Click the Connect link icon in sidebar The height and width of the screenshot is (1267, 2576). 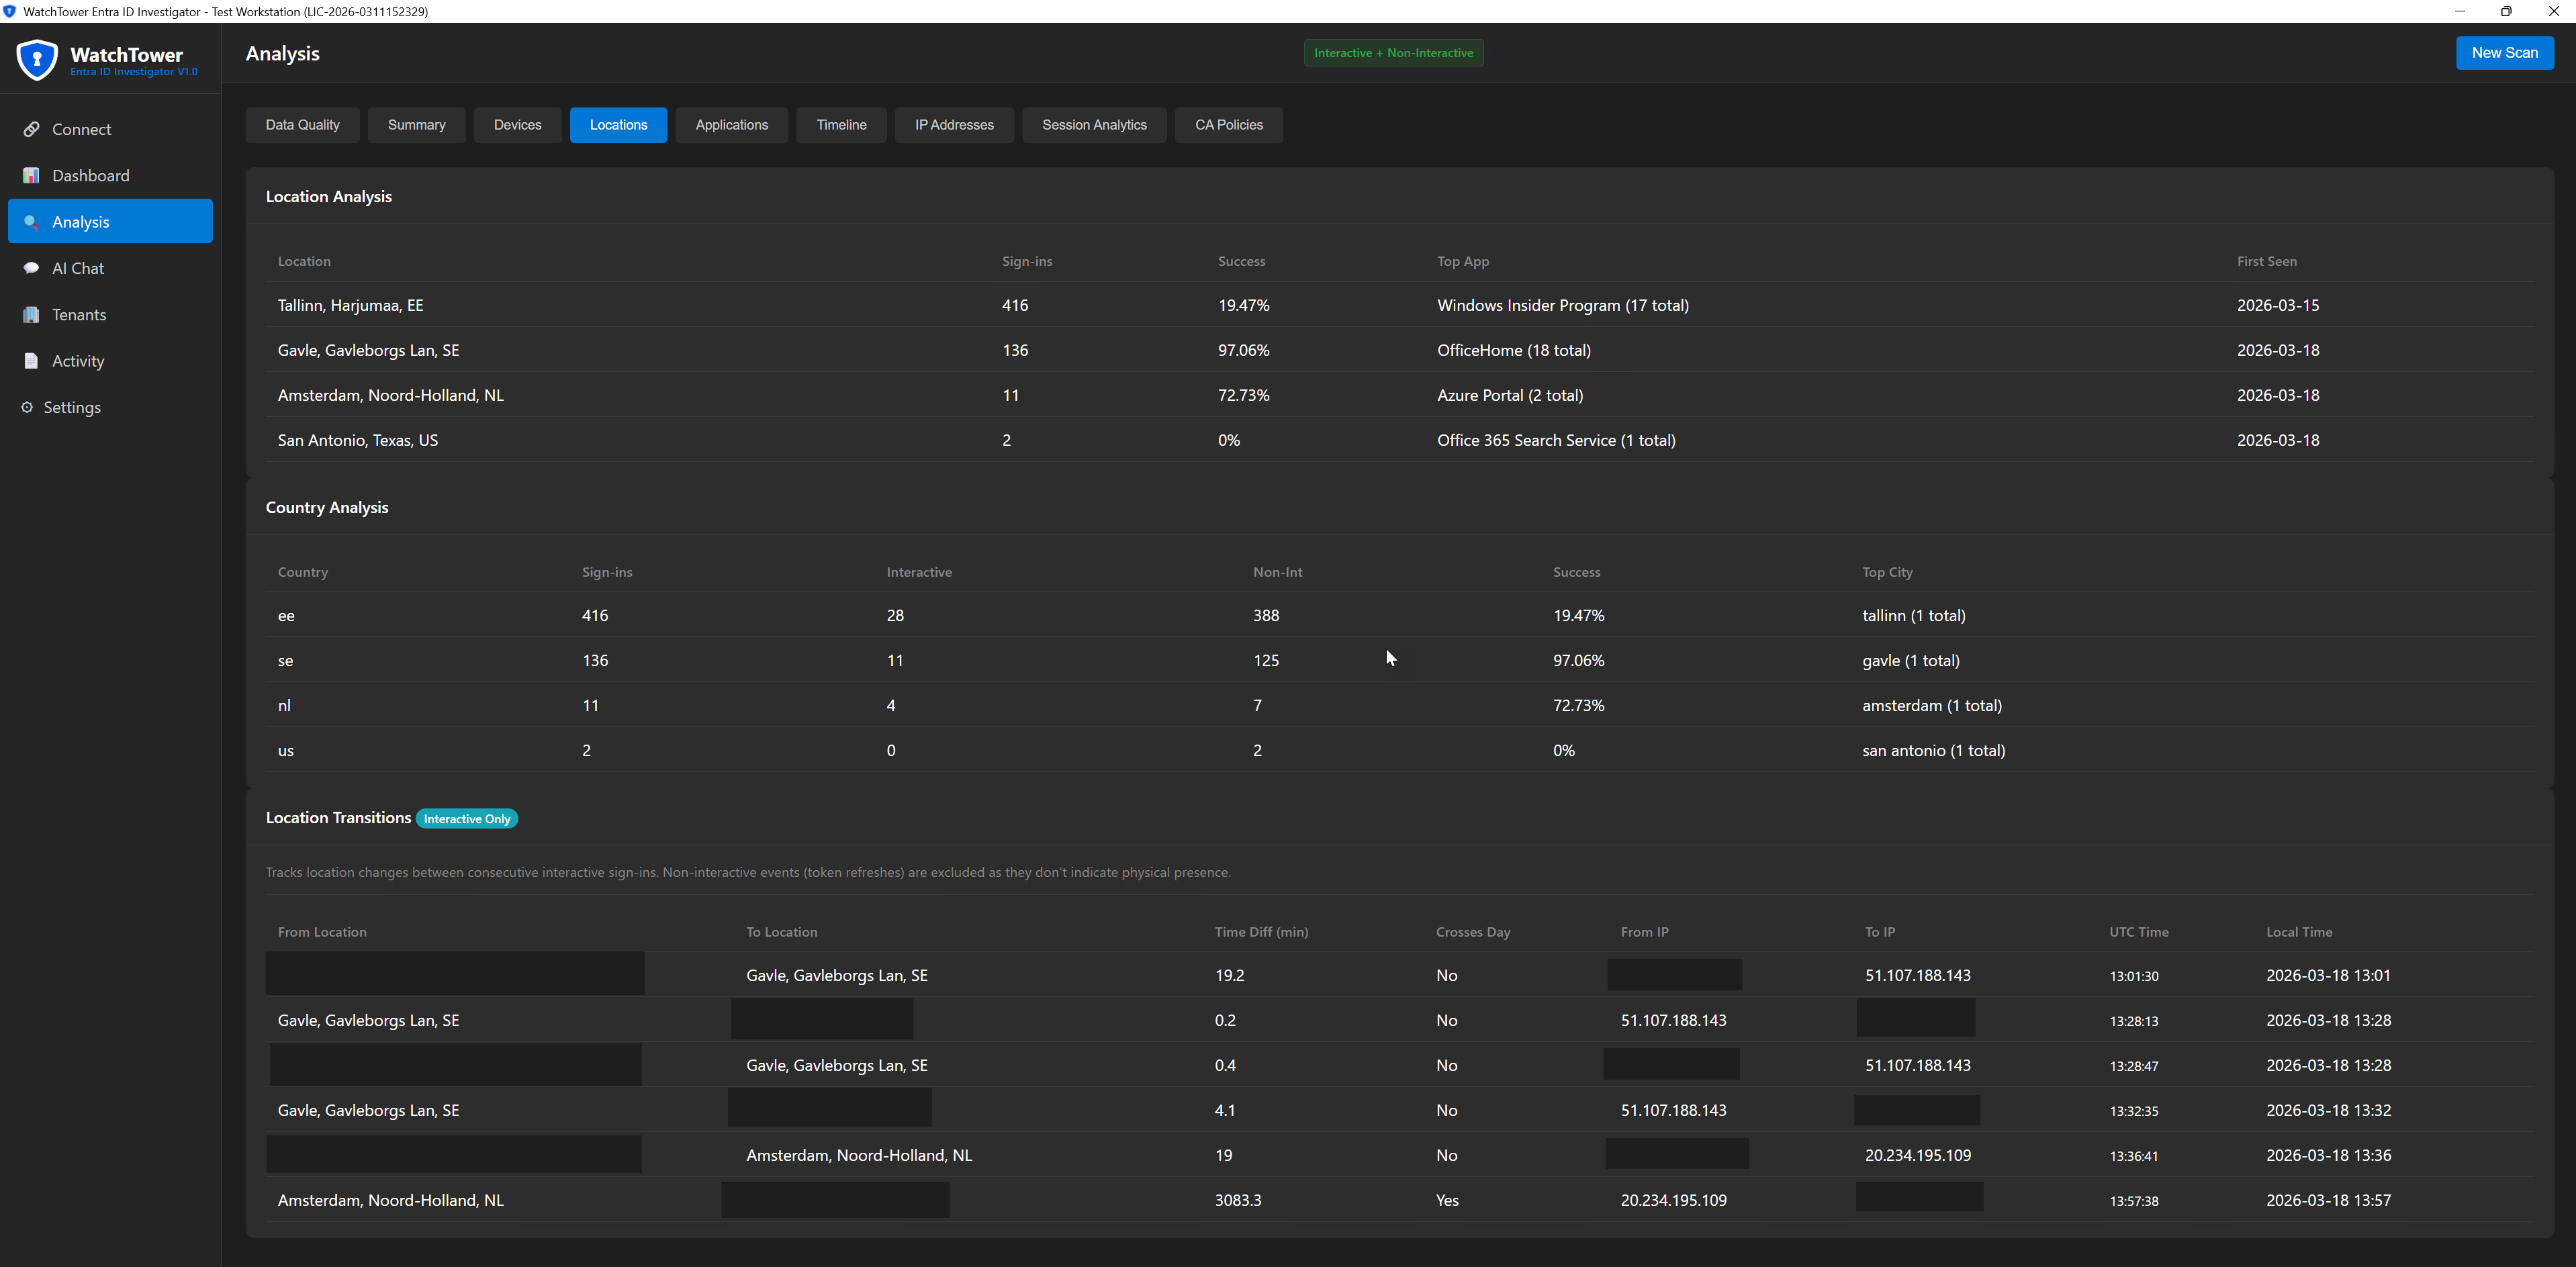(x=31, y=129)
